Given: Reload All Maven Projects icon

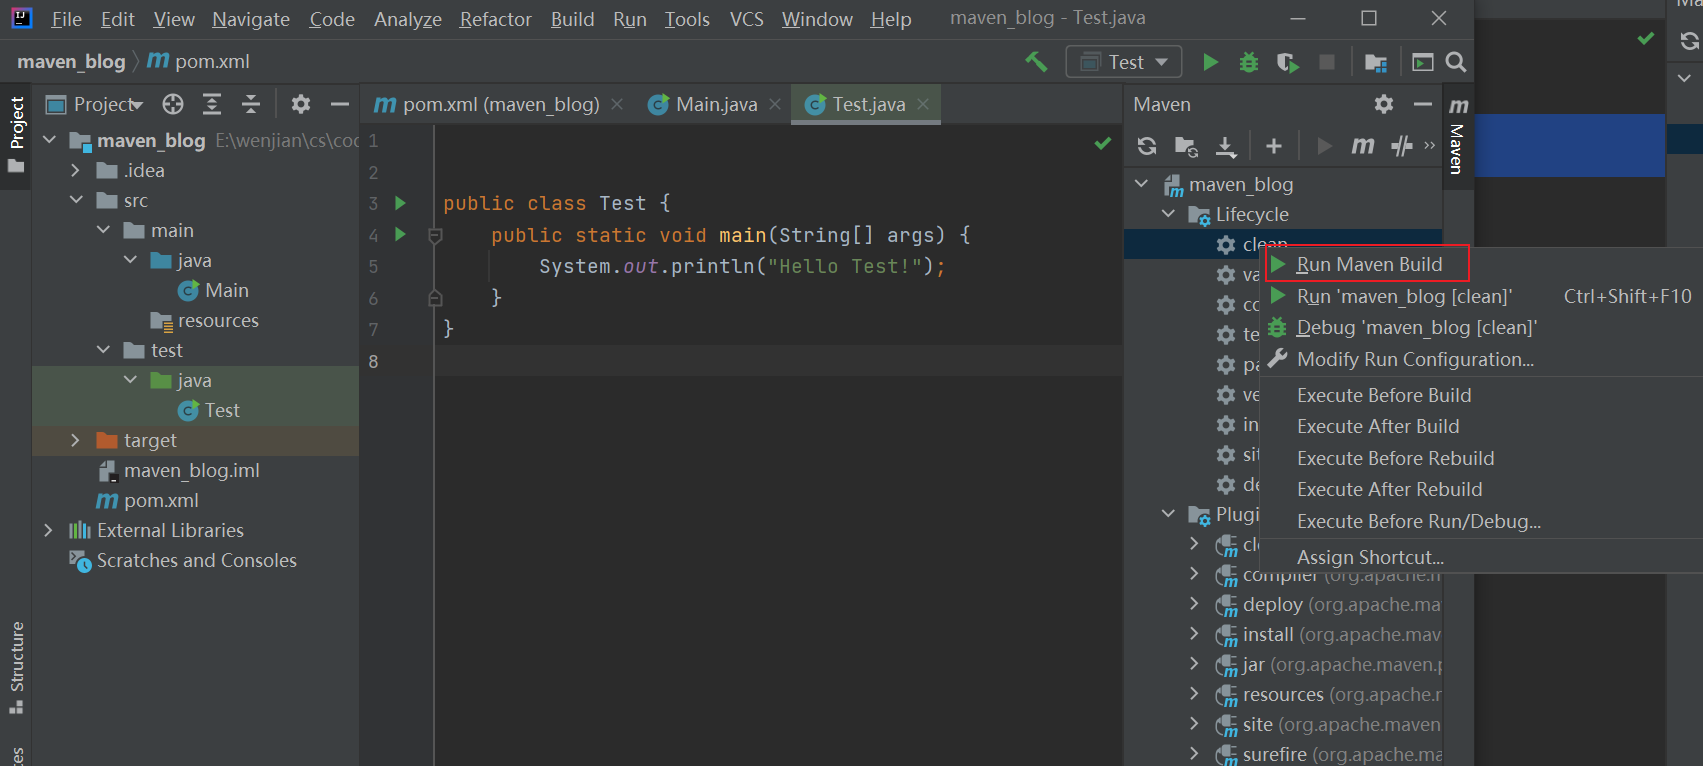Looking at the screenshot, I should click(1147, 146).
